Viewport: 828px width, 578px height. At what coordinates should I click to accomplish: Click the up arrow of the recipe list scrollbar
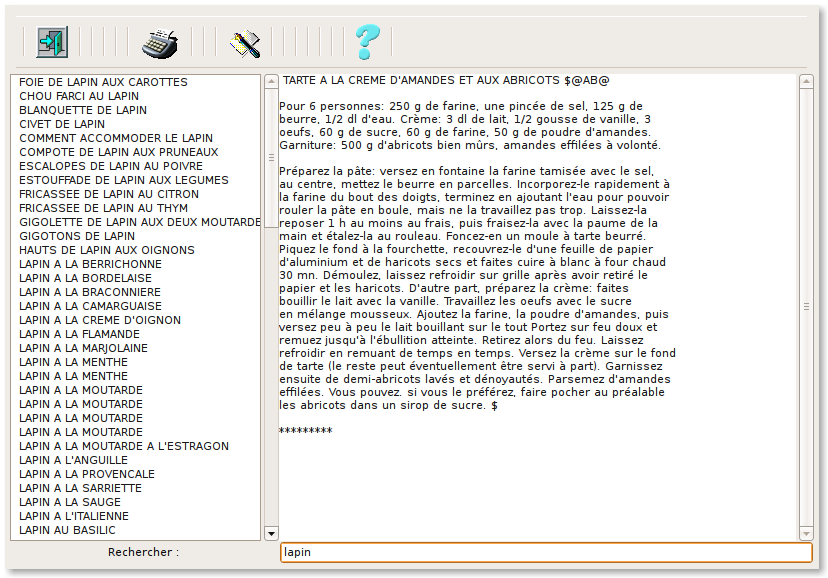271,82
